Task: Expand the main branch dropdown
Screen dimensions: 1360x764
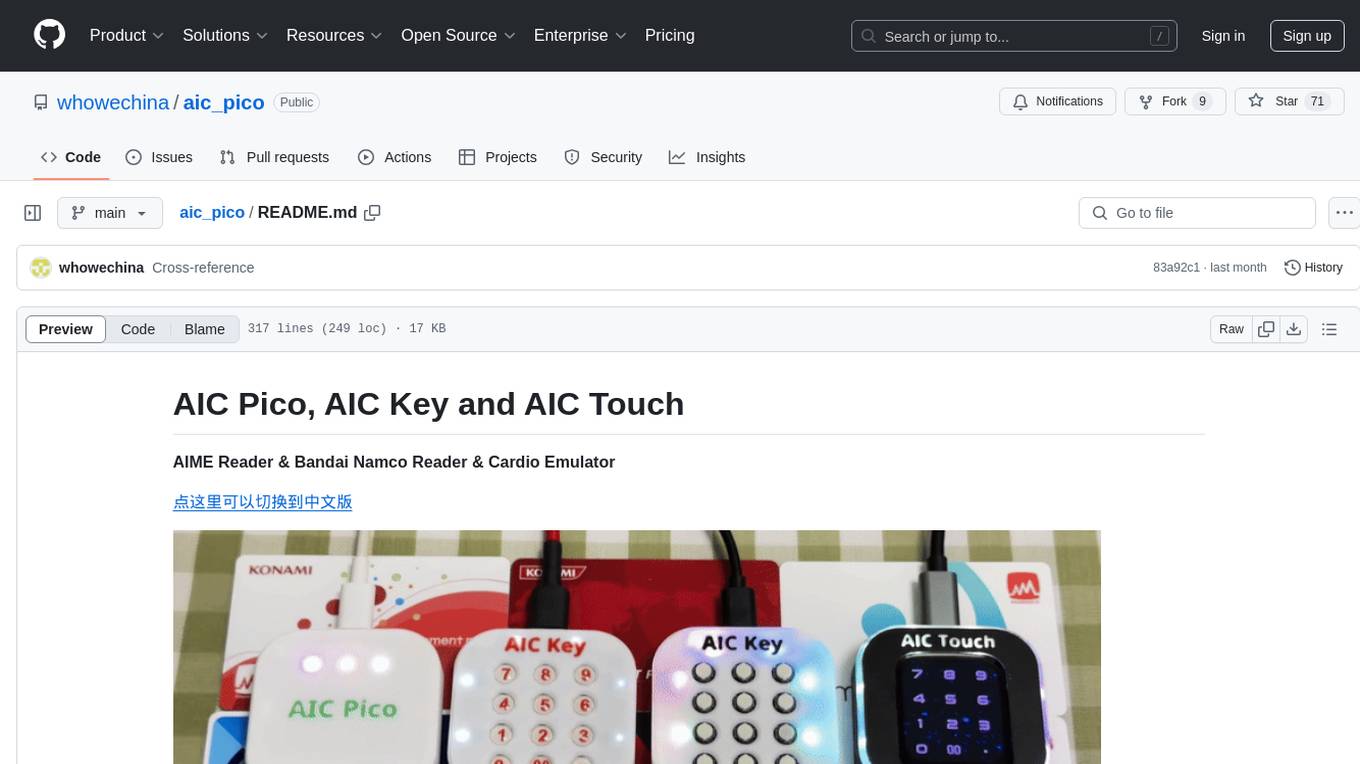Action: [110, 213]
